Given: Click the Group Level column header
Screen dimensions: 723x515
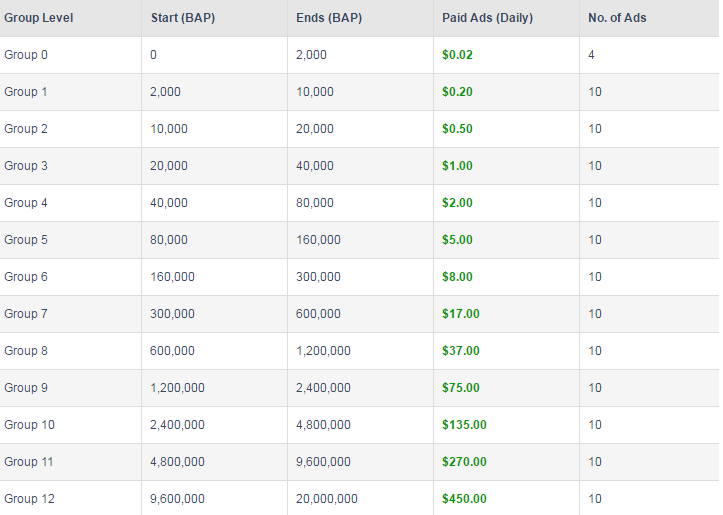Looking at the screenshot, I should [39, 18].
